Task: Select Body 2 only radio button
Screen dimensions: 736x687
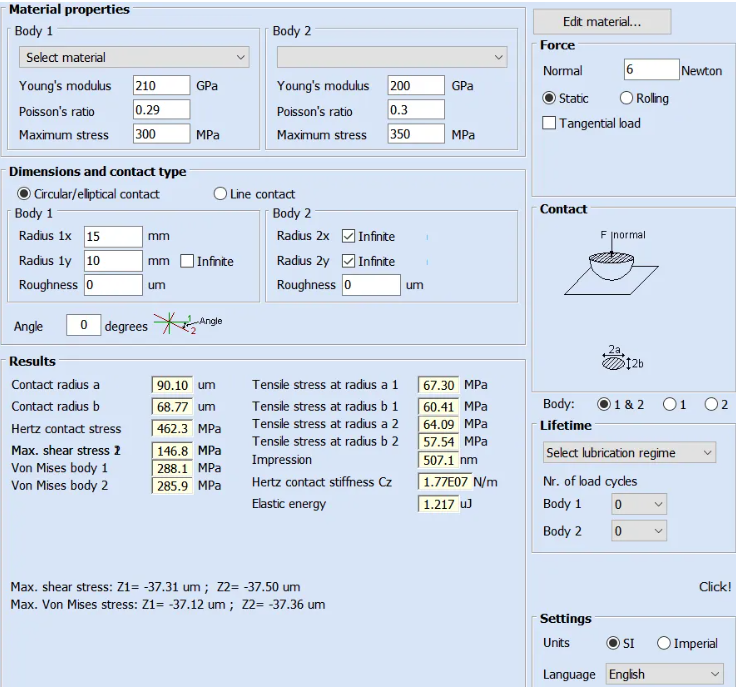Action: coord(716,404)
